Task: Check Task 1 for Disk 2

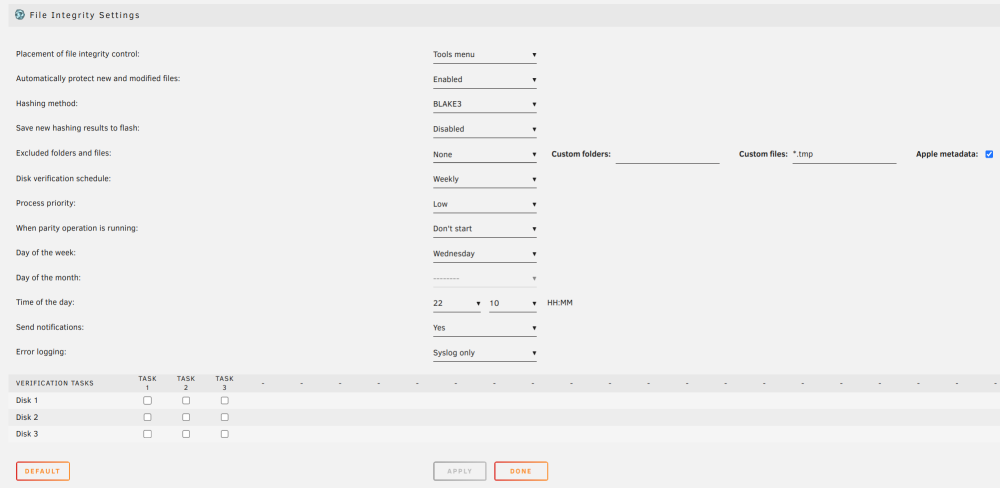Action: coord(147,417)
